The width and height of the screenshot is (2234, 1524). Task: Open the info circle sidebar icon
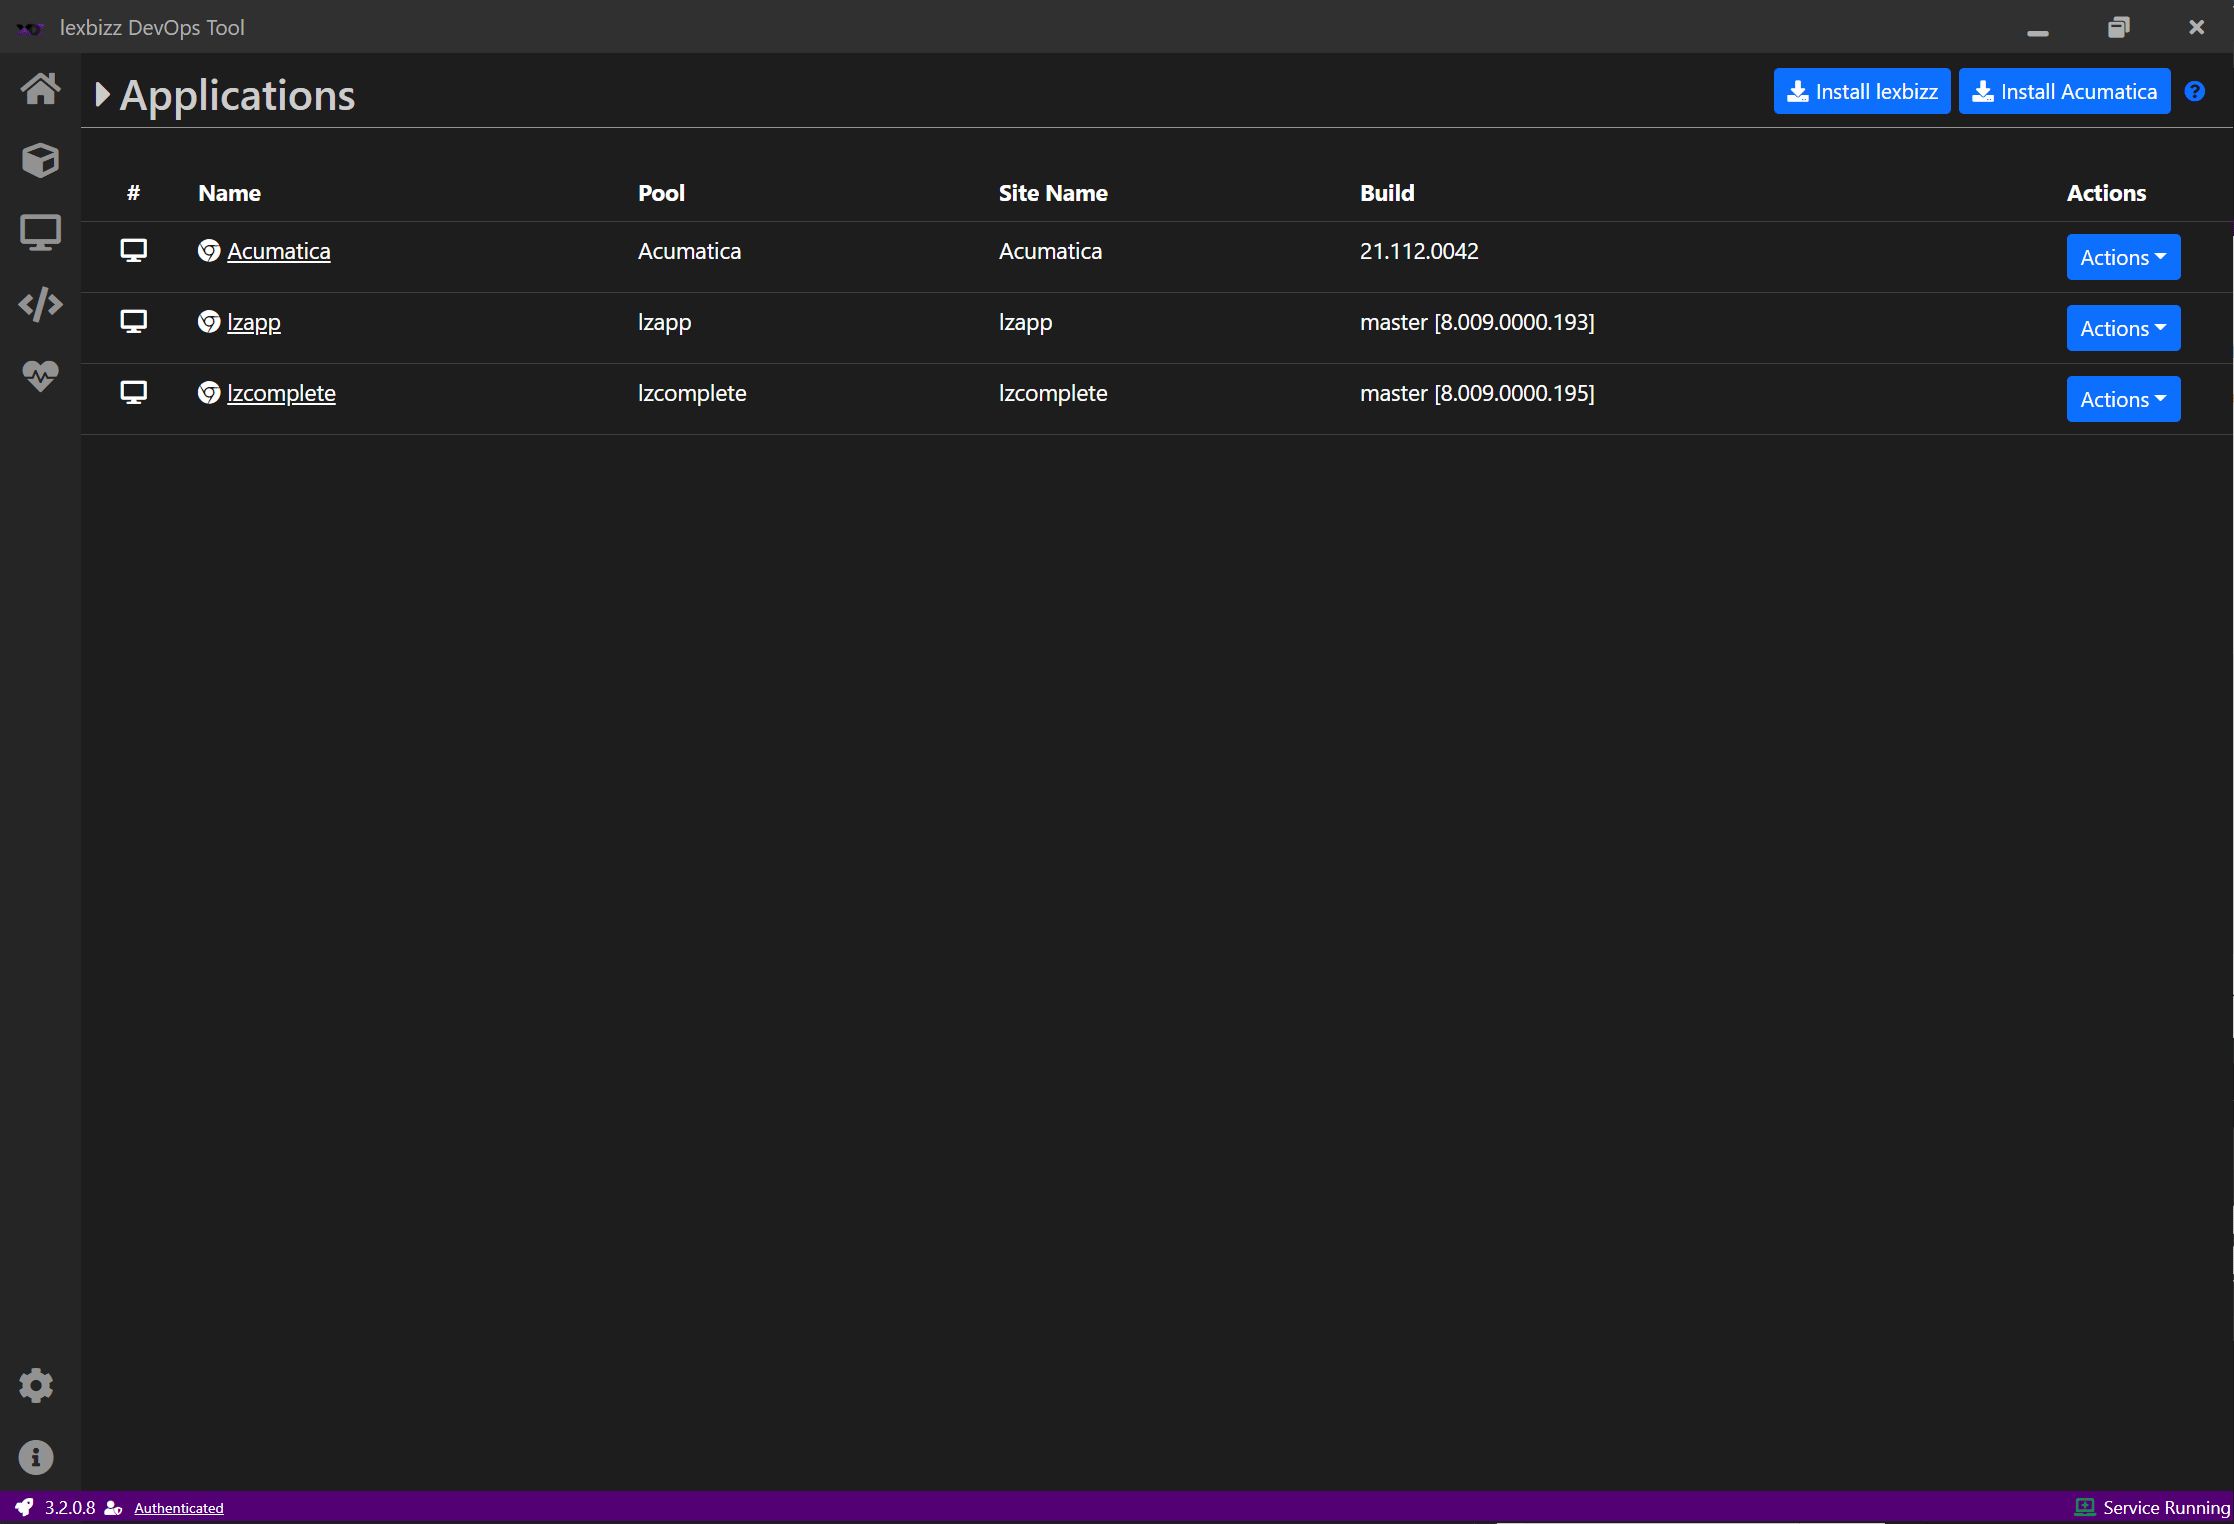point(36,1457)
